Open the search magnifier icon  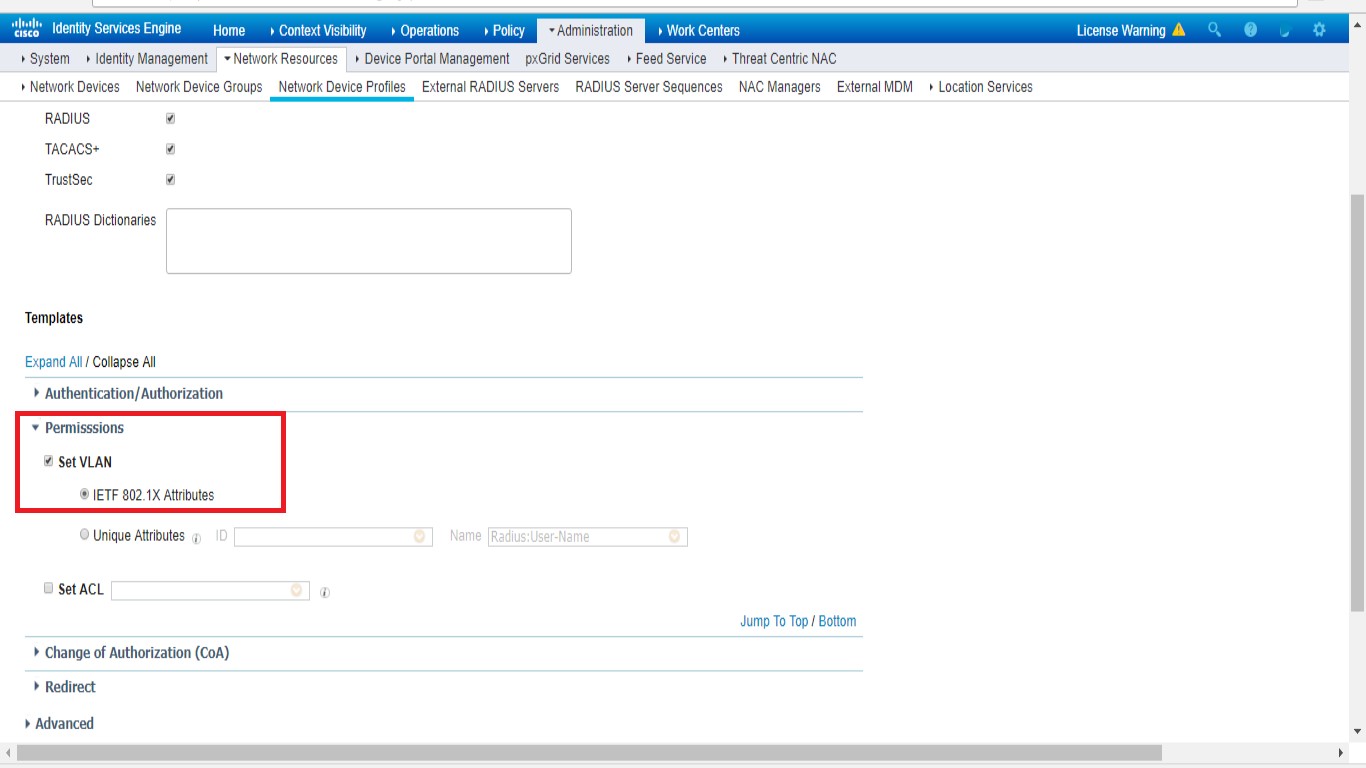coord(1214,30)
